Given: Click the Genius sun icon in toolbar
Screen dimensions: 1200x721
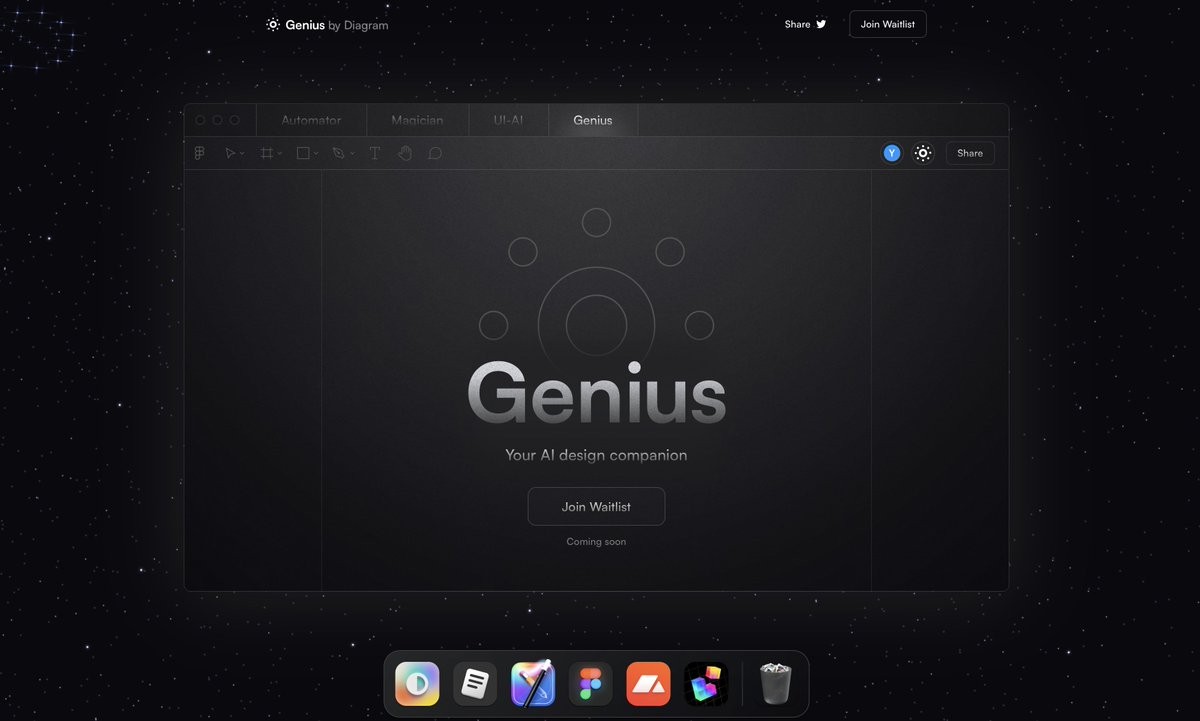Looking at the screenshot, I should tap(923, 153).
